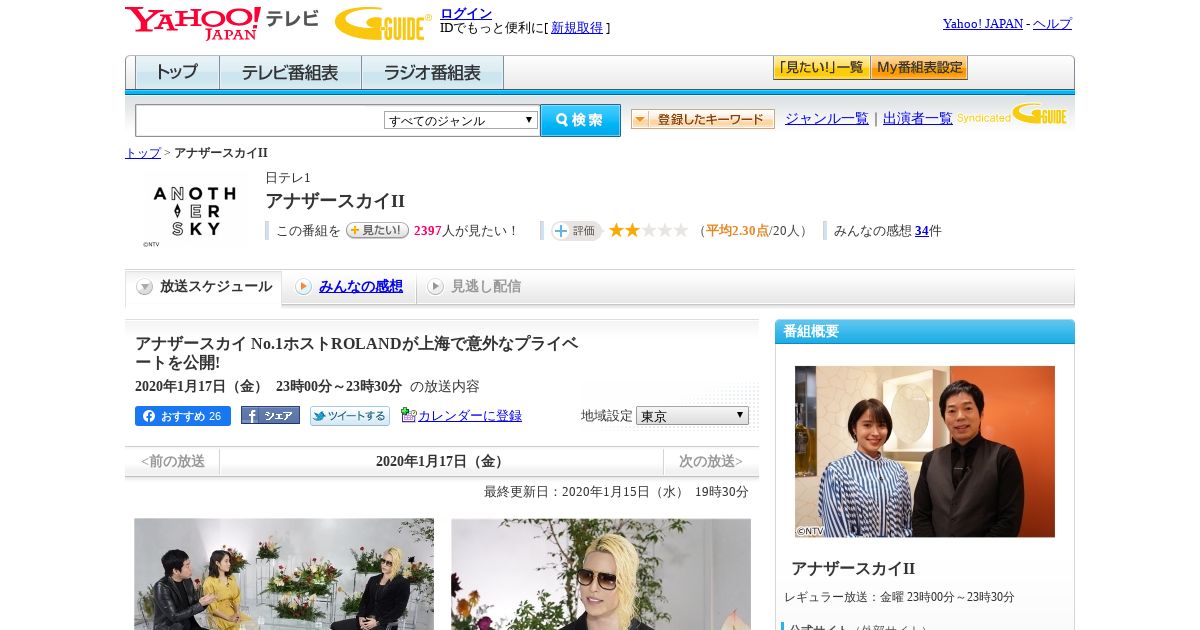Click トップ breadcrumb link
The height and width of the screenshot is (630, 1200).
[142, 153]
